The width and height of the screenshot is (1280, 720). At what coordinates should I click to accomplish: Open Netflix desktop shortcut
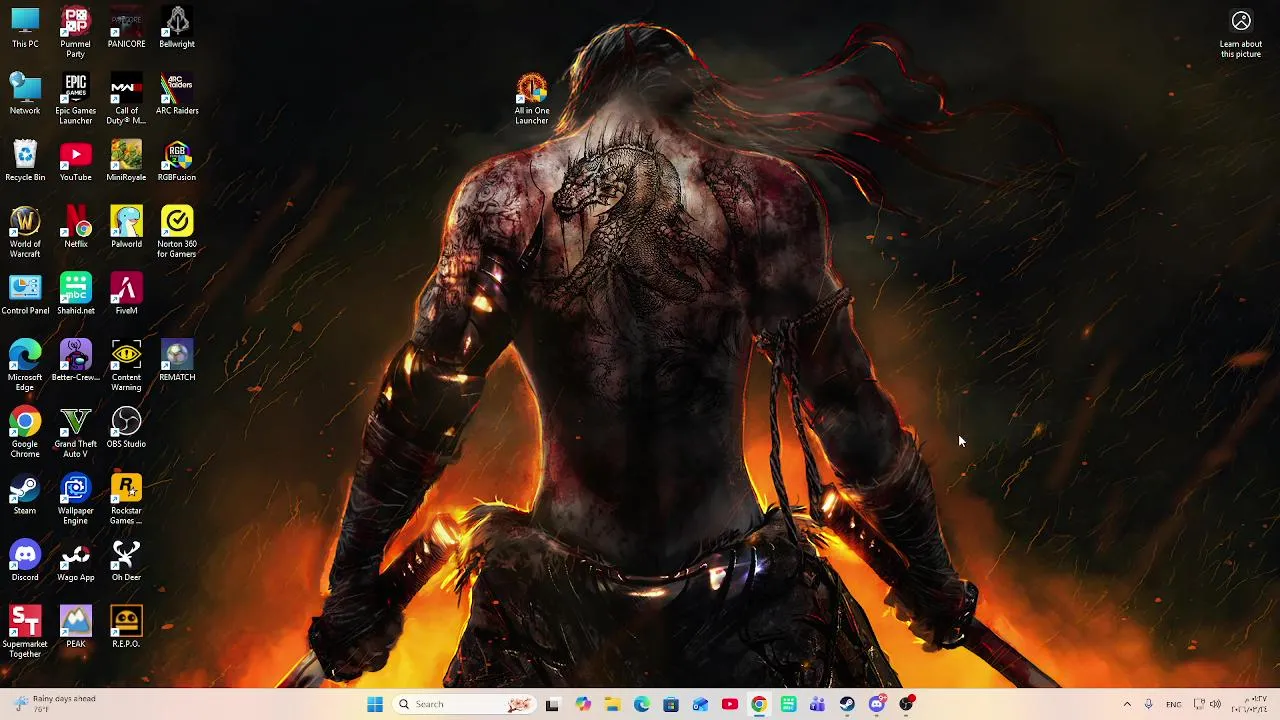[76, 228]
